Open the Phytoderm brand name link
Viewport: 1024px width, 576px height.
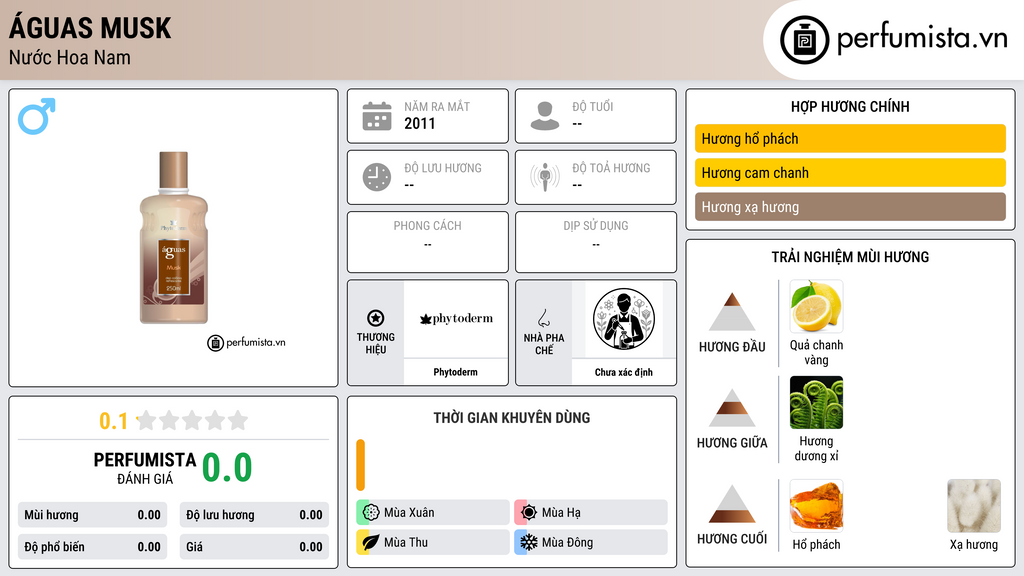[x=455, y=372]
